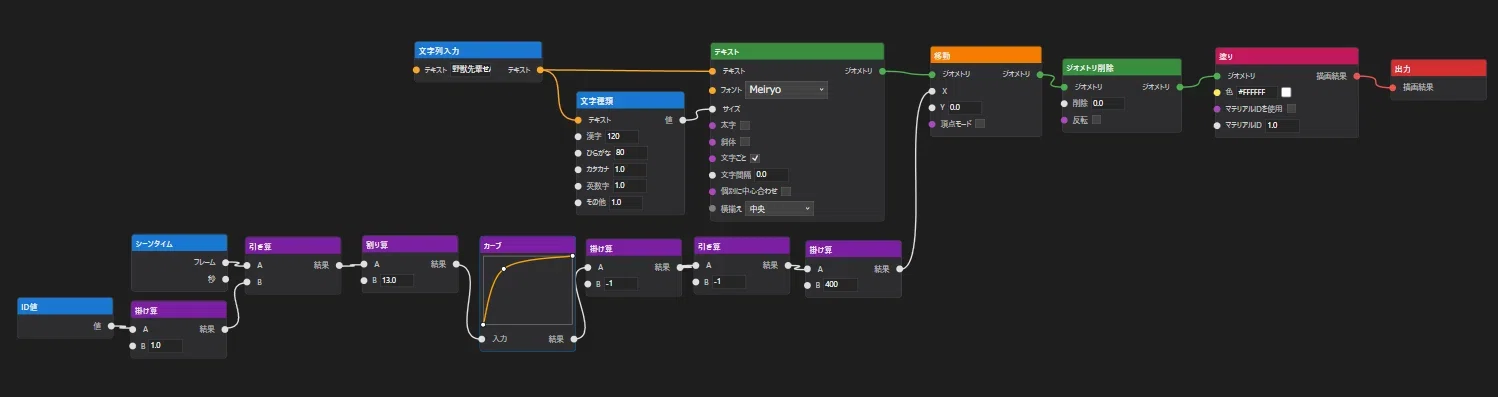Viewport: 1498px width, 397px height.
Task: Click the 描画結果 output port of 塗り
Action: pyautogui.click(x=1357, y=75)
